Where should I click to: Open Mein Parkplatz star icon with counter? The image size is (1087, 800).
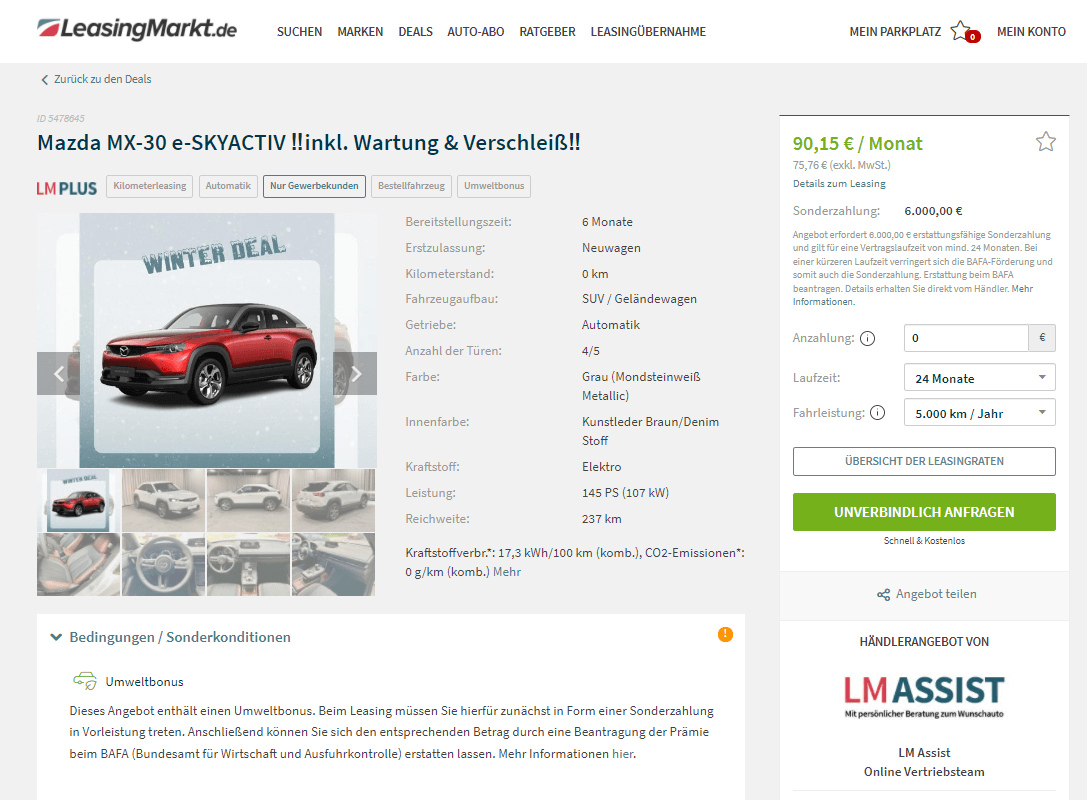click(x=964, y=32)
